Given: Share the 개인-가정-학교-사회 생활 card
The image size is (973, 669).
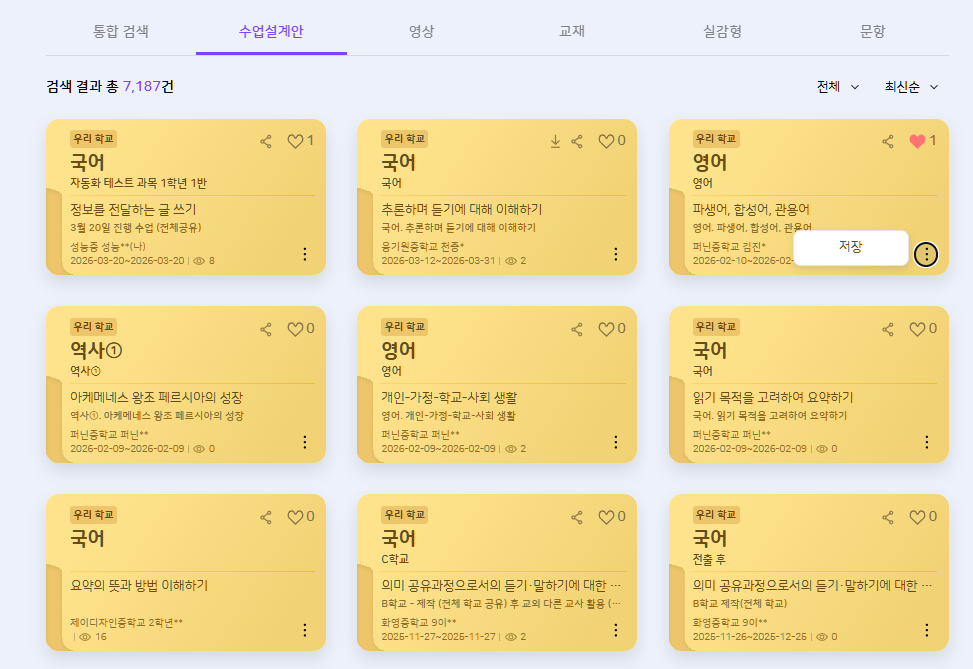Looking at the screenshot, I should (x=577, y=329).
